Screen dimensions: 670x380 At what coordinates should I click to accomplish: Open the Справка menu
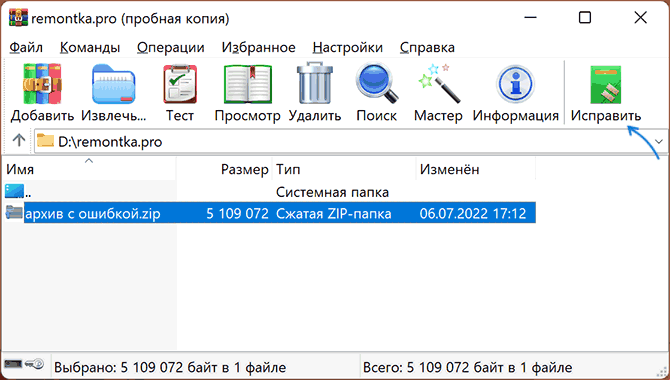[x=427, y=47]
